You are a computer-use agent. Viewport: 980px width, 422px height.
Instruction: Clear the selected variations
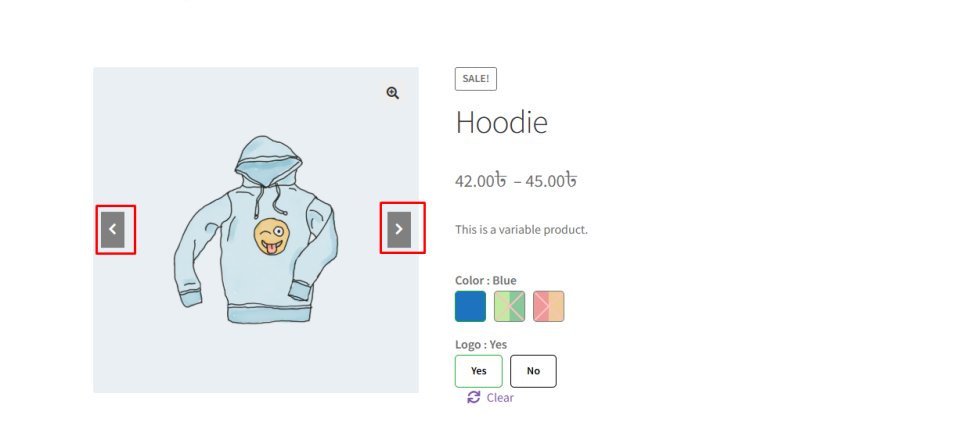coord(500,398)
